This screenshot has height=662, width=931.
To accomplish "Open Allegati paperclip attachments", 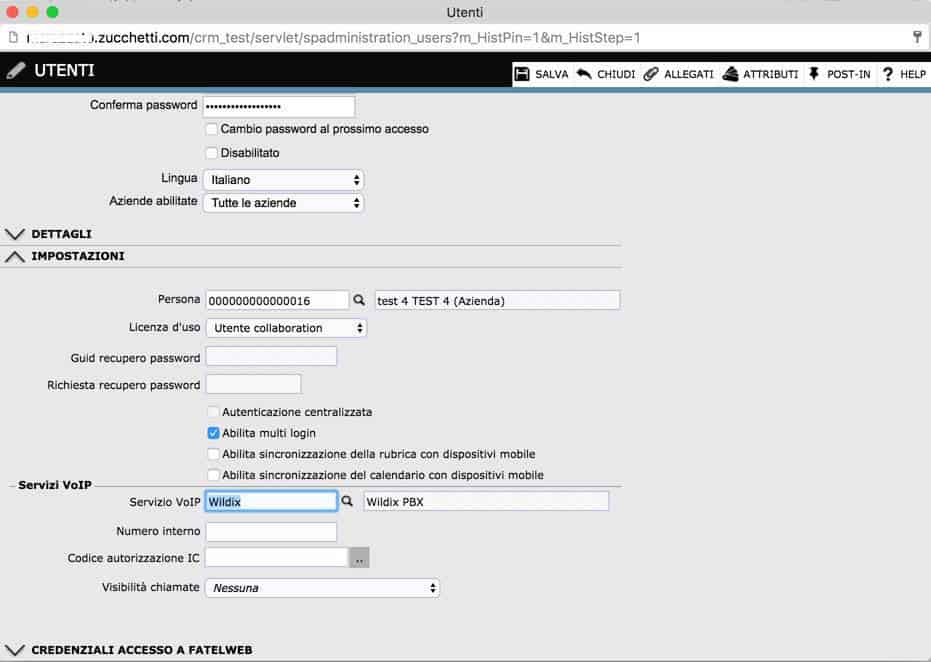I will [x=651, y=74].
